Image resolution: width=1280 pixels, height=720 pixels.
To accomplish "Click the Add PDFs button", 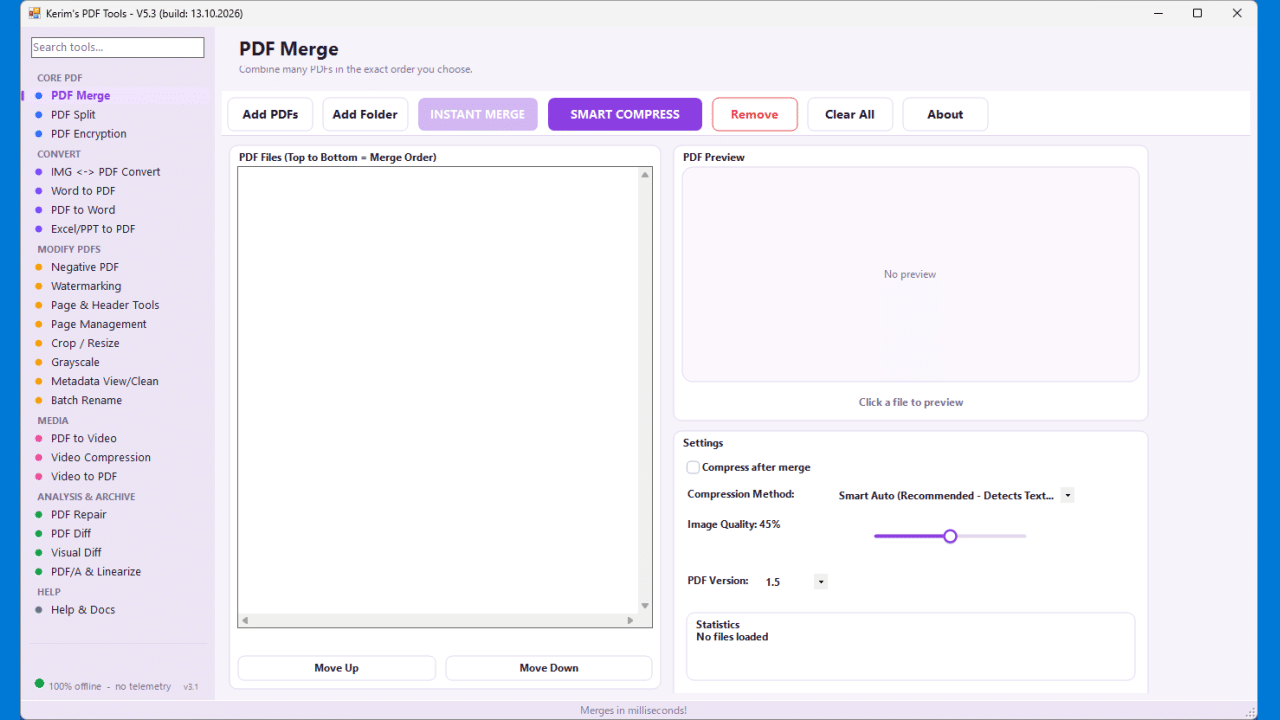I will pos(270,114).
